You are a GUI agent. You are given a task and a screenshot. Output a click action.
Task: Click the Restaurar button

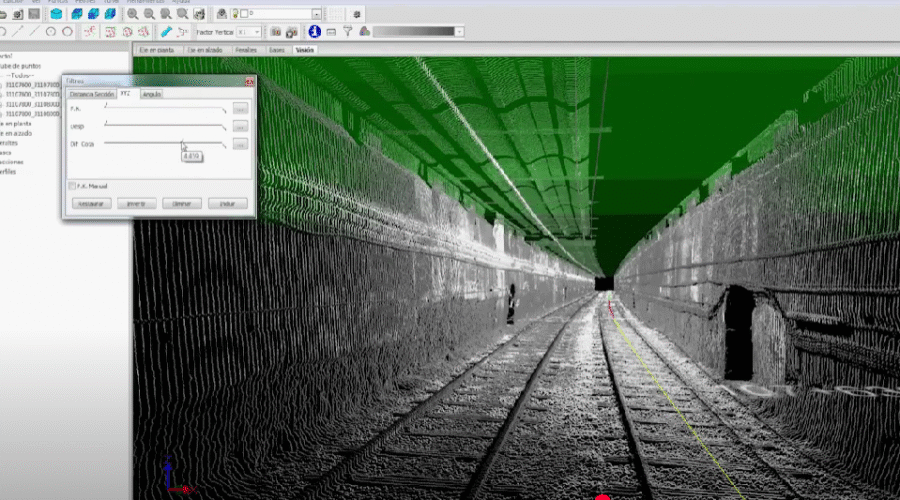[x=91, y=204]
